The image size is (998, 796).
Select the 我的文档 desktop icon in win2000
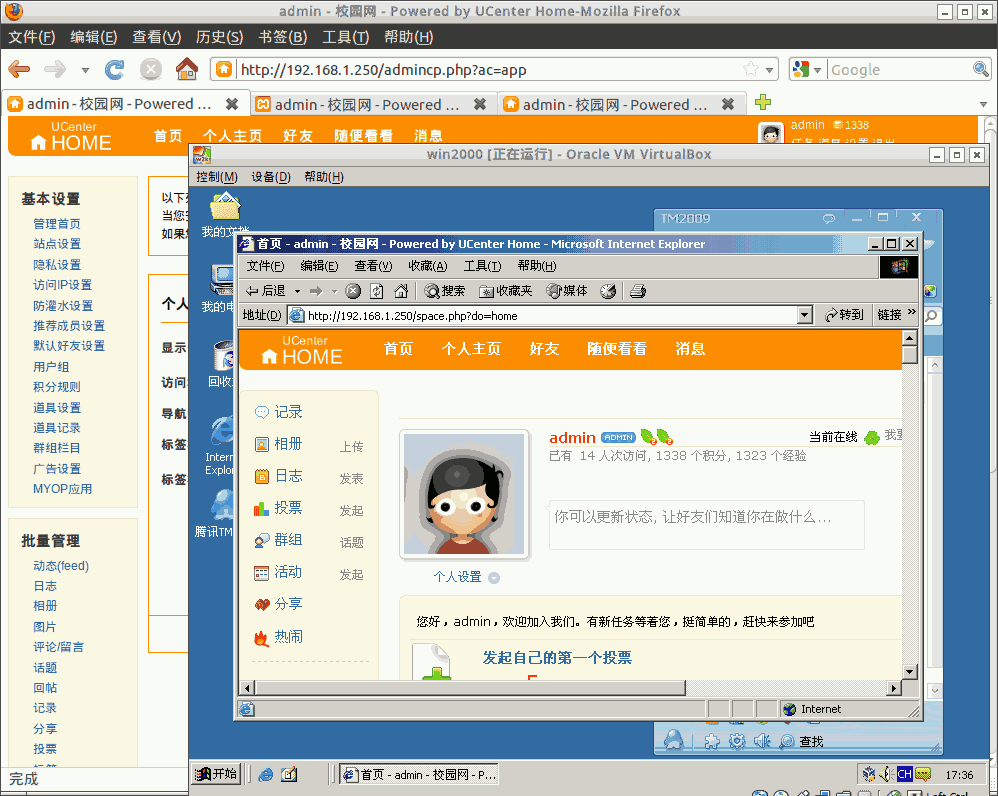tap(225, 215)
